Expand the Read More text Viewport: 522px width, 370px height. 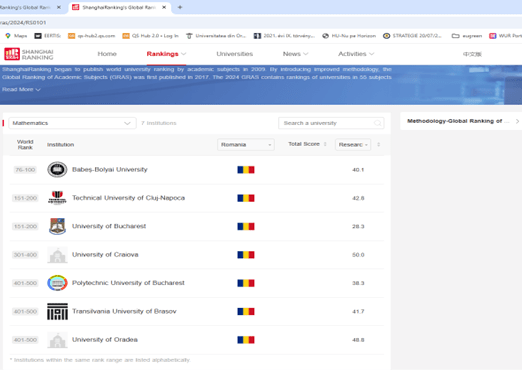pos(21,90)
